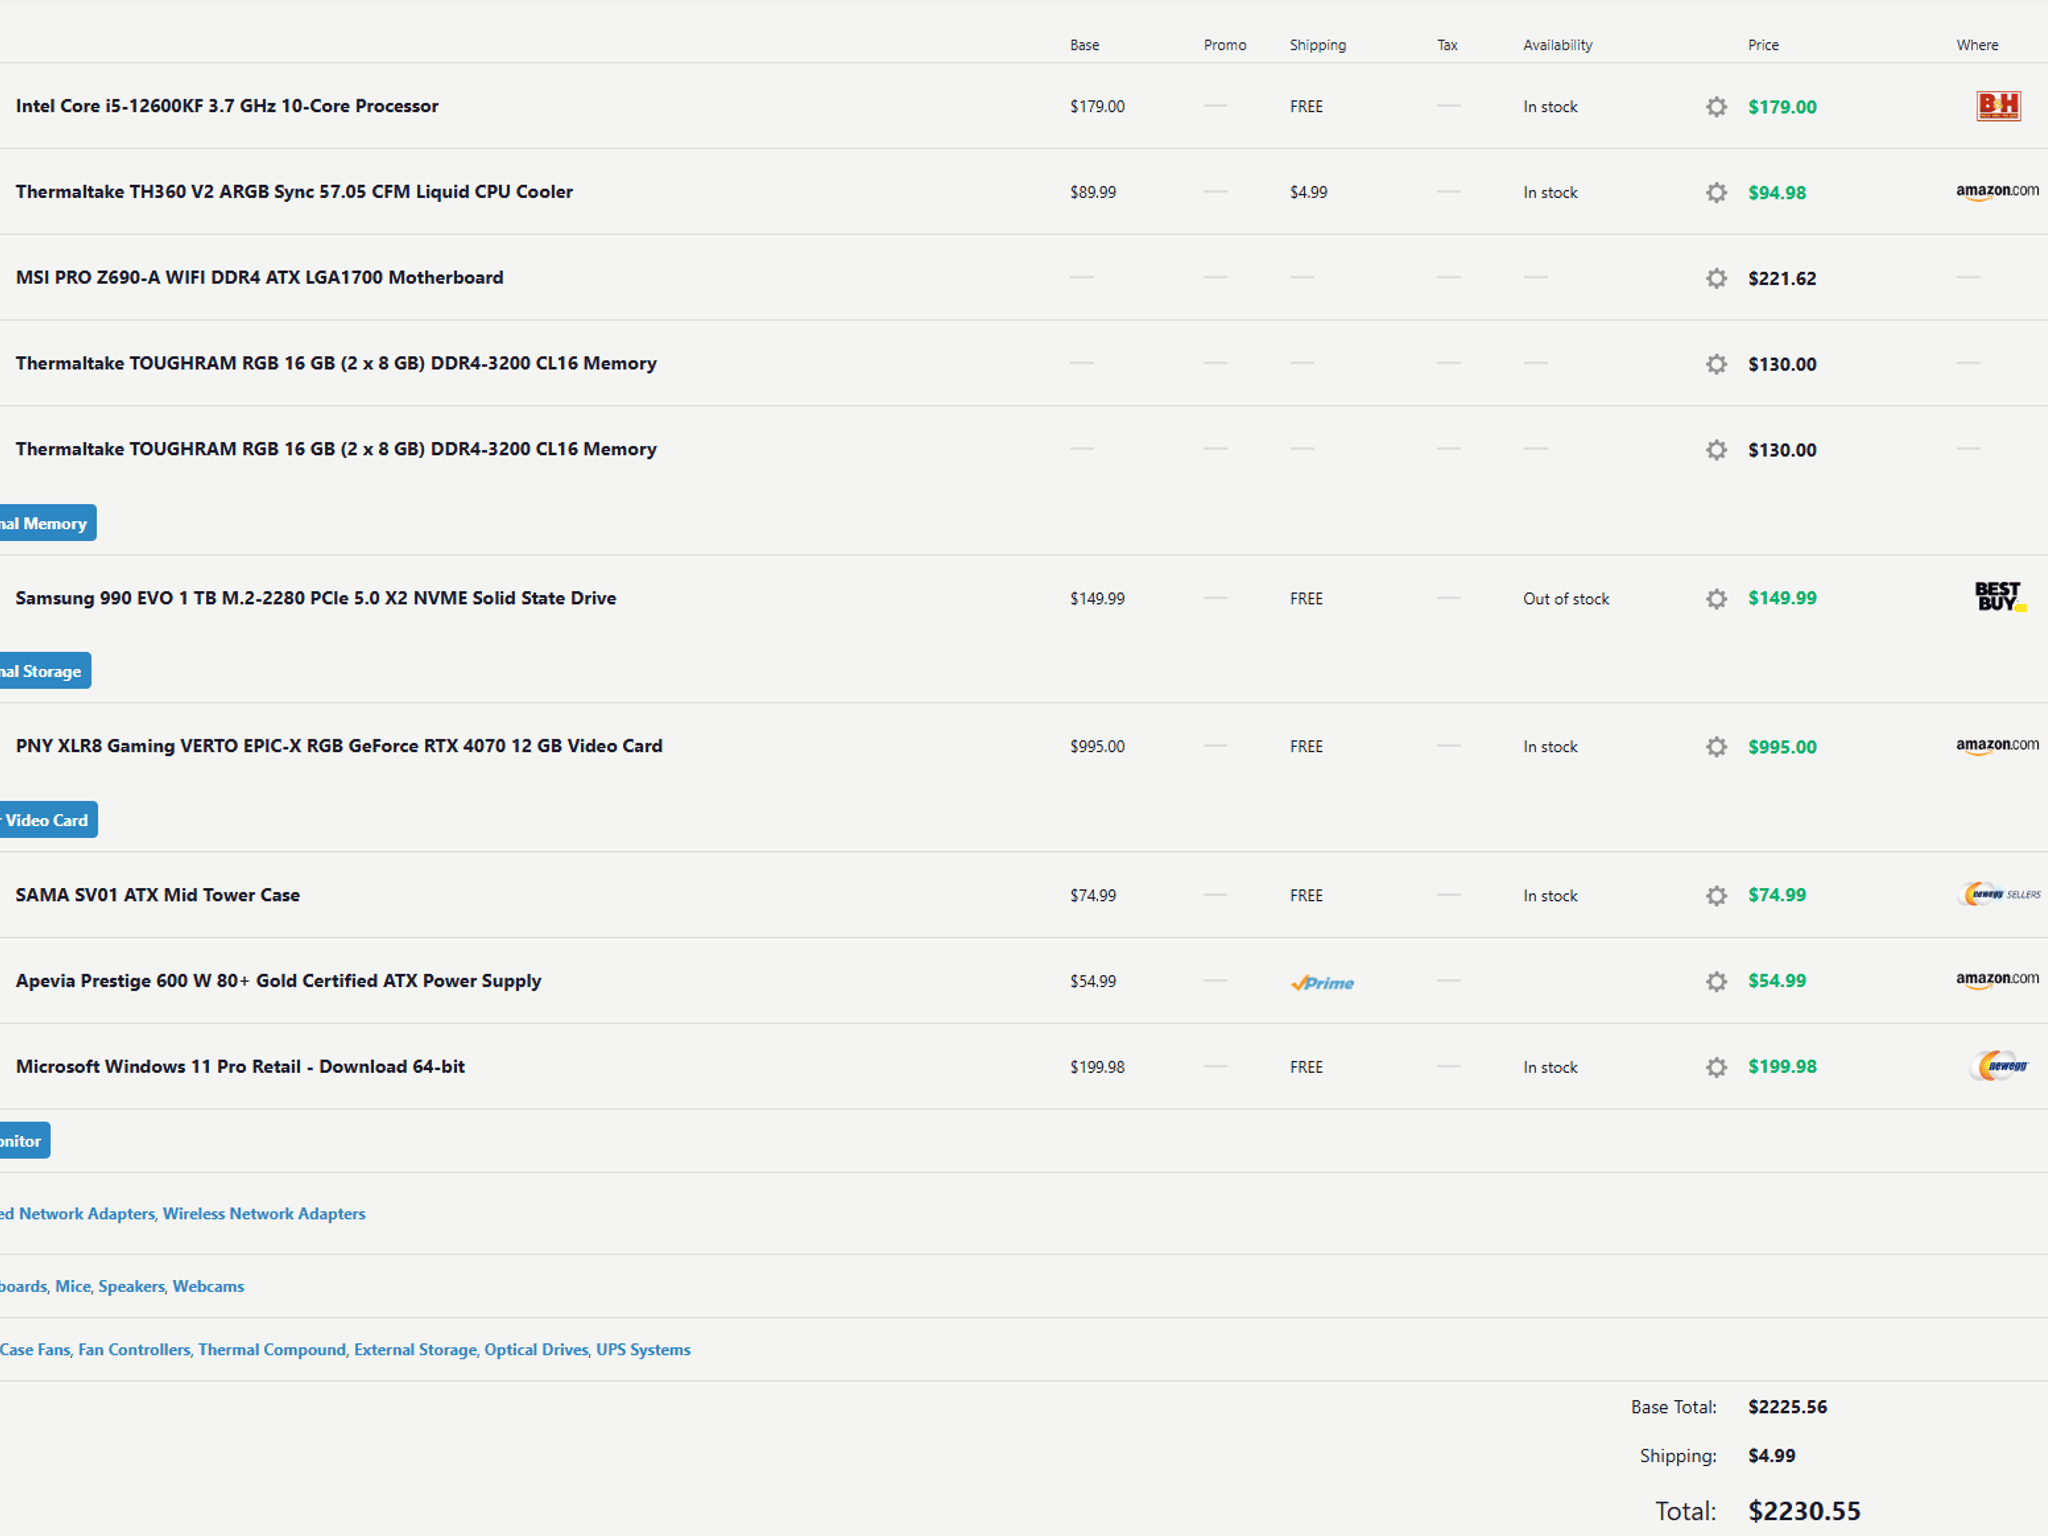
Task: Open the SAMA SV01 ATX Mid Tower Case link
Action: (158, 895)
